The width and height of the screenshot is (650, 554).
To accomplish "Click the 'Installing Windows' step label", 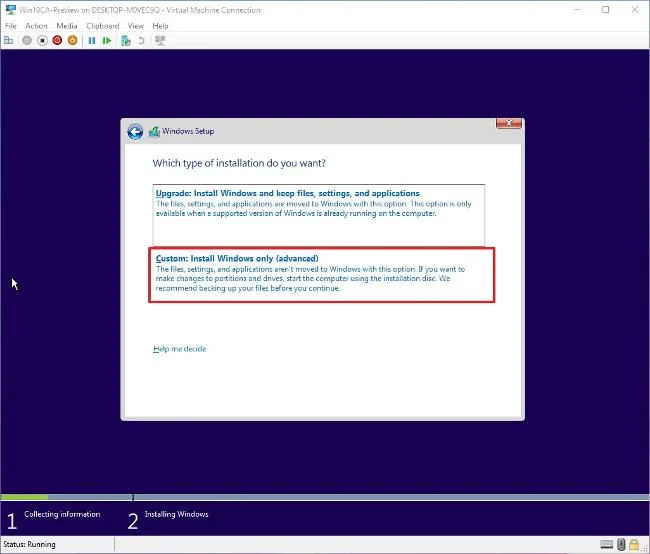I will (x=177, y=514).
